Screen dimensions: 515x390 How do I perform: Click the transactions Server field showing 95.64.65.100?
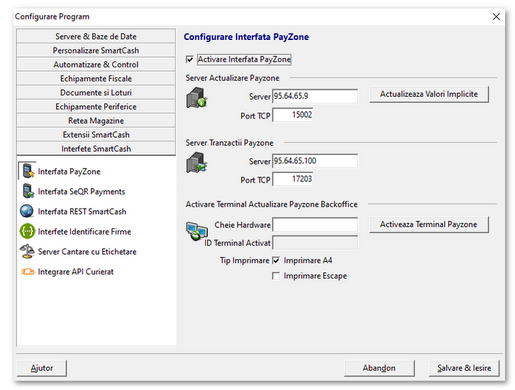[315, 161]
